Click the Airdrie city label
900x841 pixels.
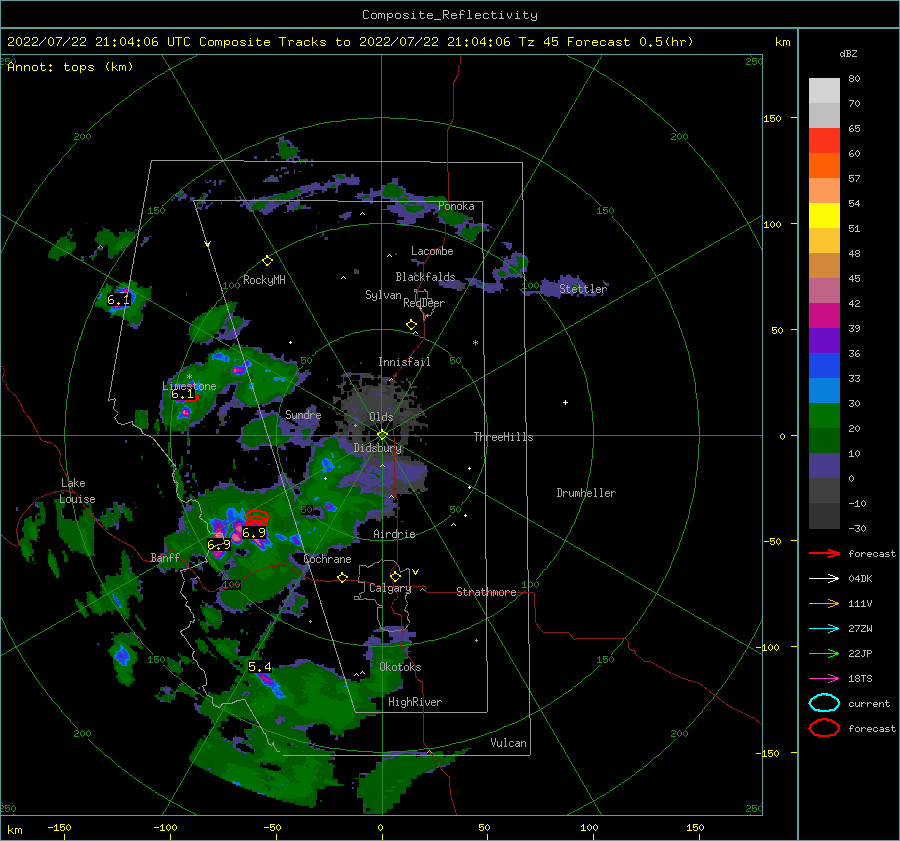[394, 534]
